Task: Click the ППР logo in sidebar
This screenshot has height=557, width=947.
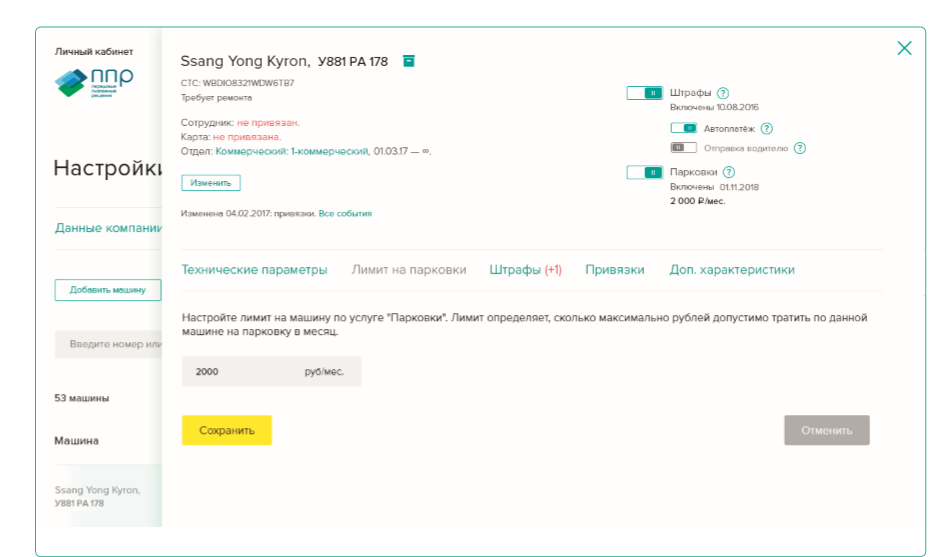Action: [94, 82]
